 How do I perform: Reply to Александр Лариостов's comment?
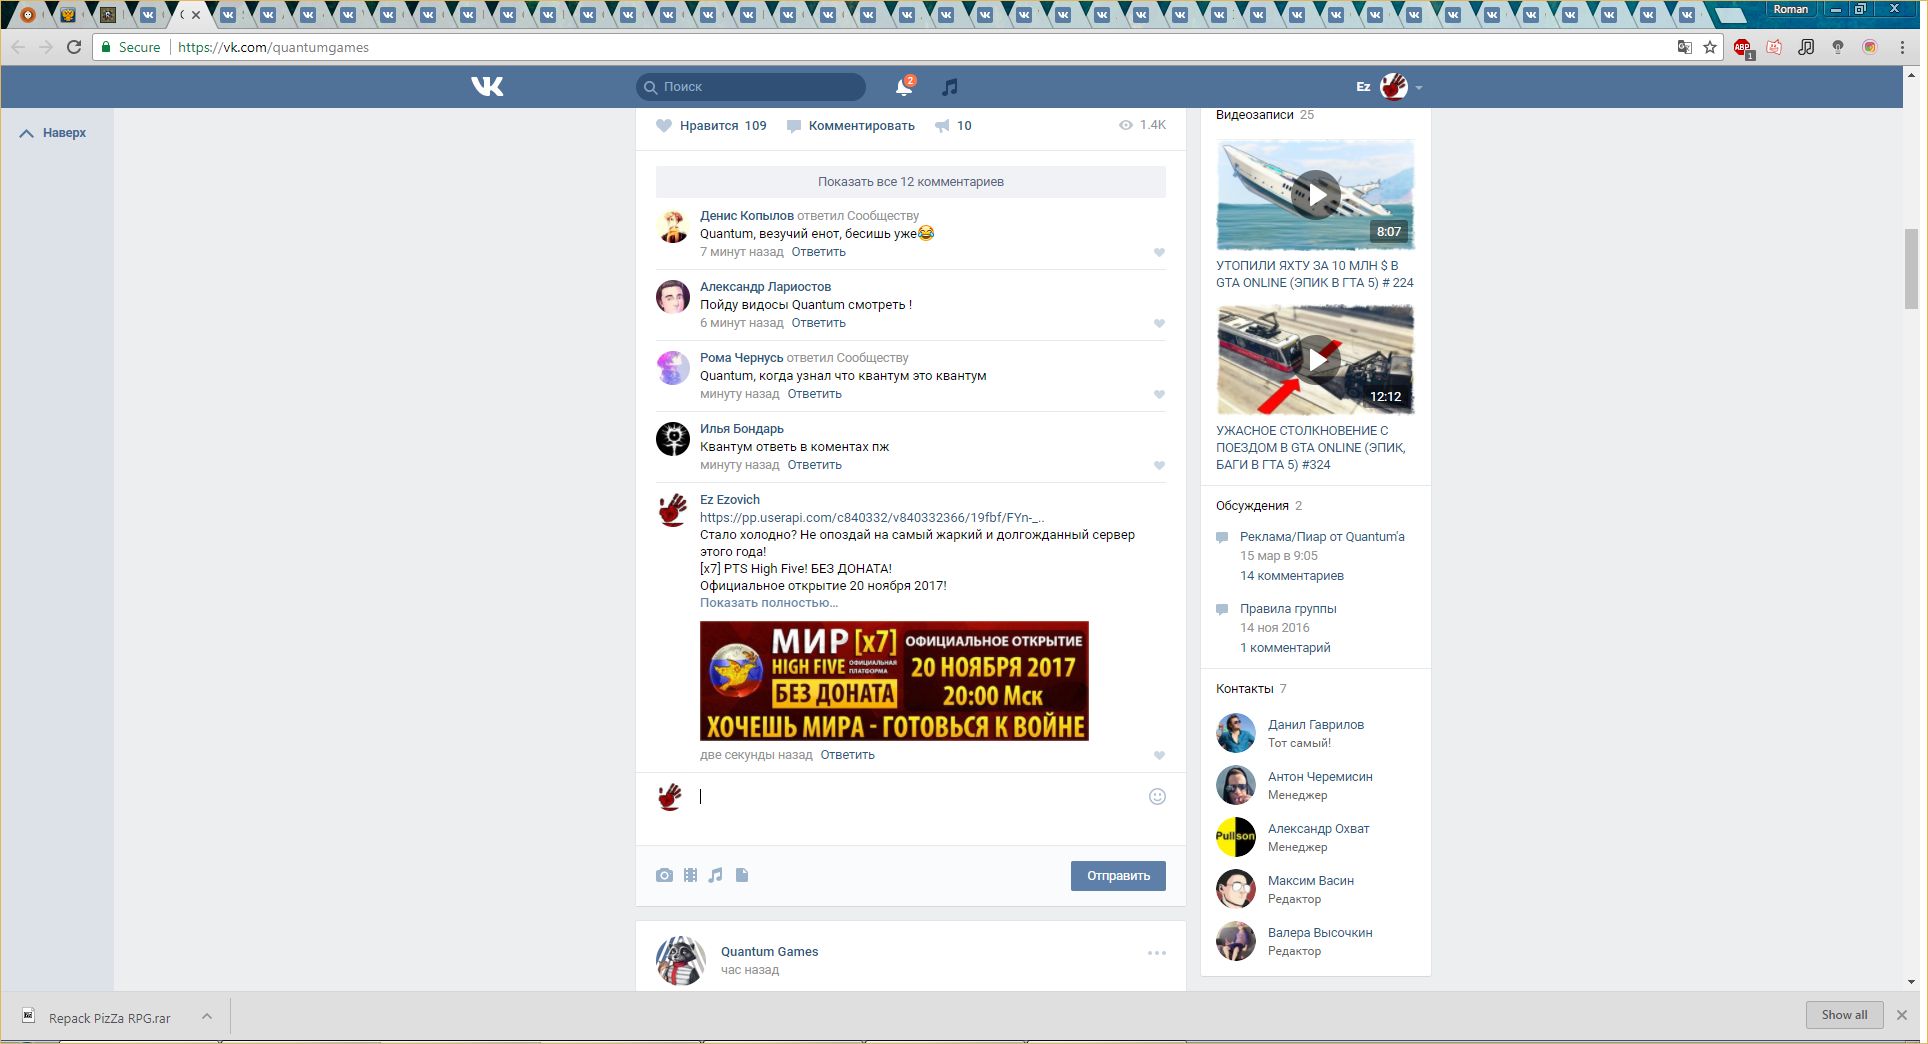(x=818, y=323)
